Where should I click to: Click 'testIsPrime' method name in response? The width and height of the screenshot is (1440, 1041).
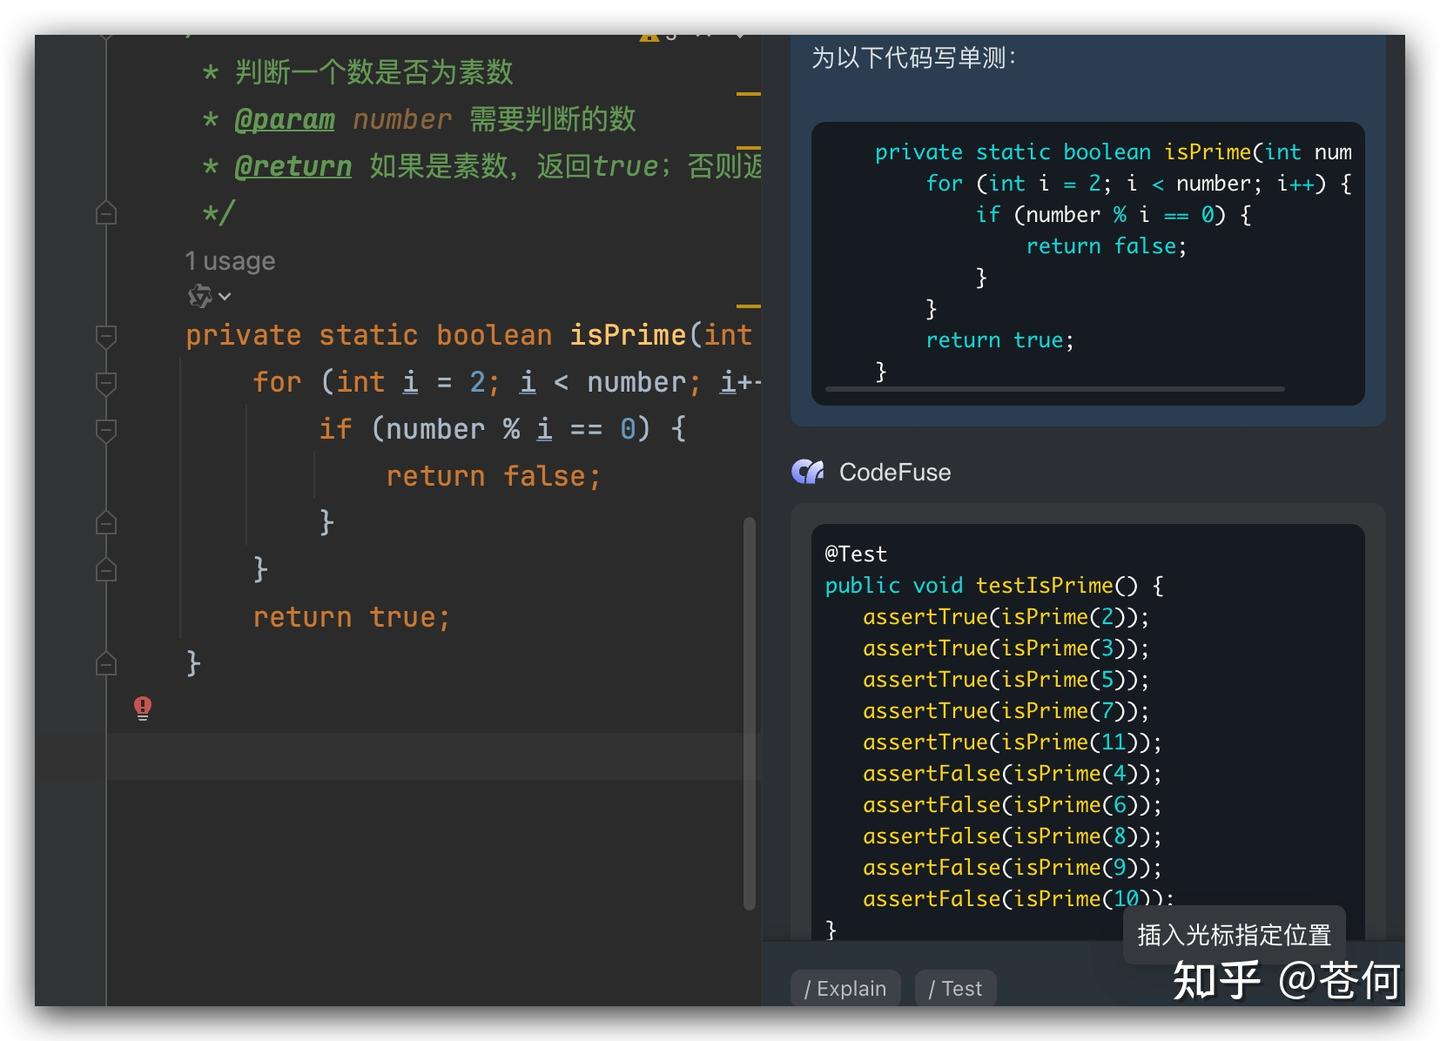coord(1044,585)
